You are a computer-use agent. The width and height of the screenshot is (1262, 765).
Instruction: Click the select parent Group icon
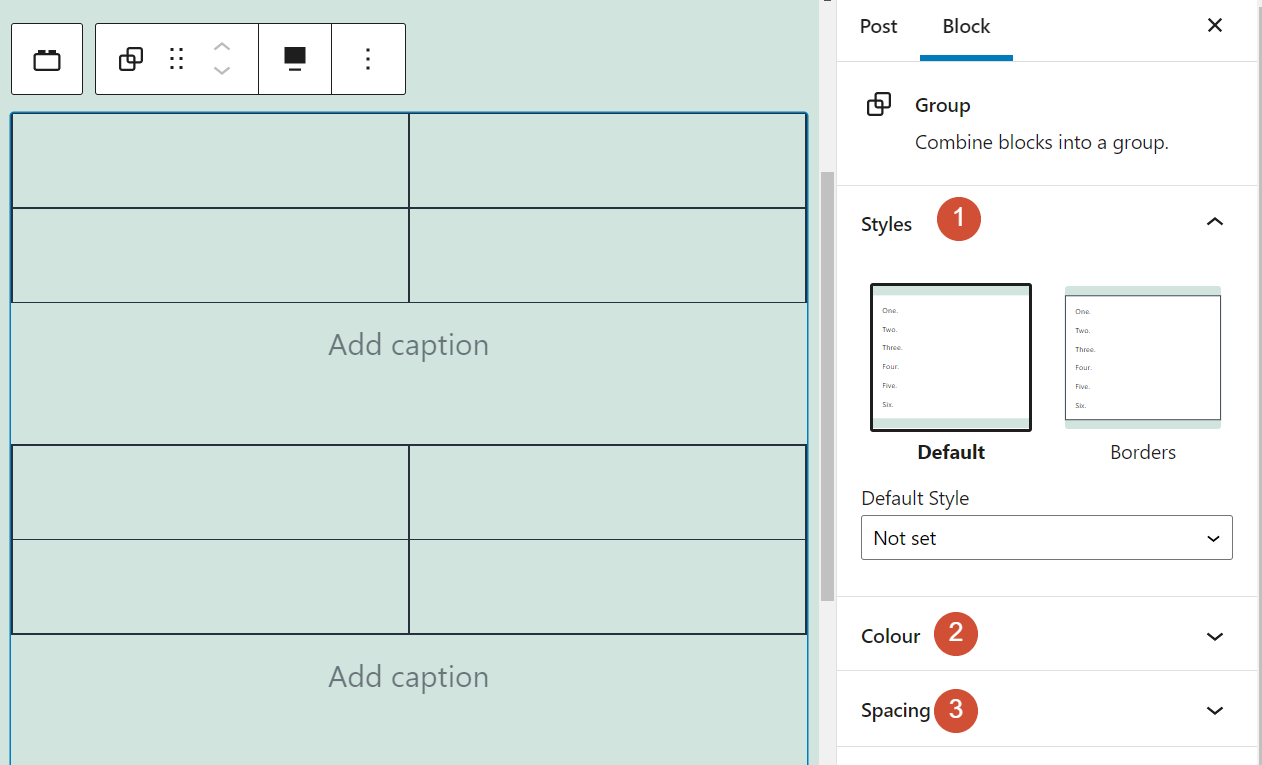click(130, 58)
